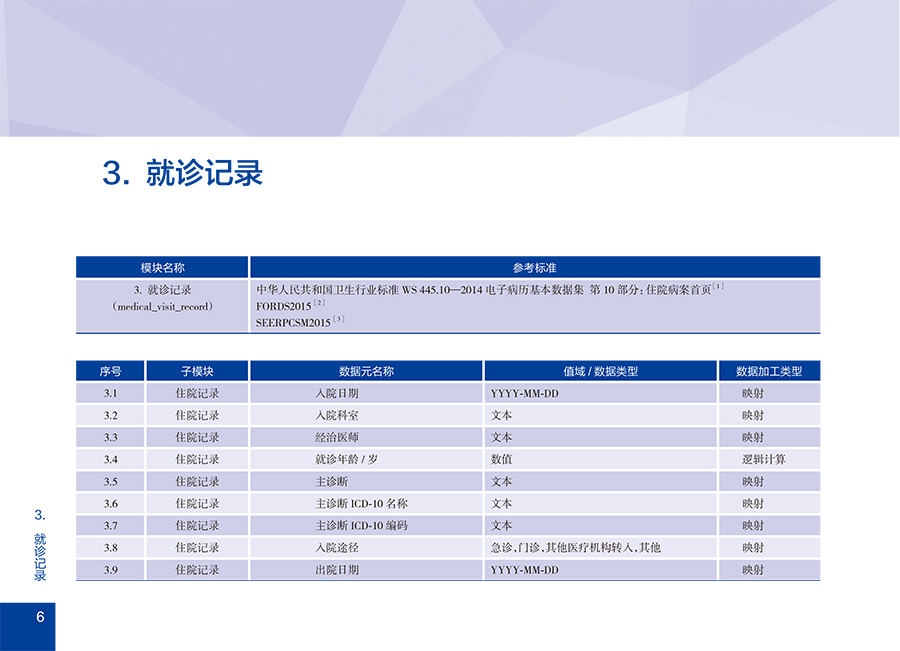
Task: Select the "经治医师" data element cell
Action: pyautogui.click(x=337, y=437)
